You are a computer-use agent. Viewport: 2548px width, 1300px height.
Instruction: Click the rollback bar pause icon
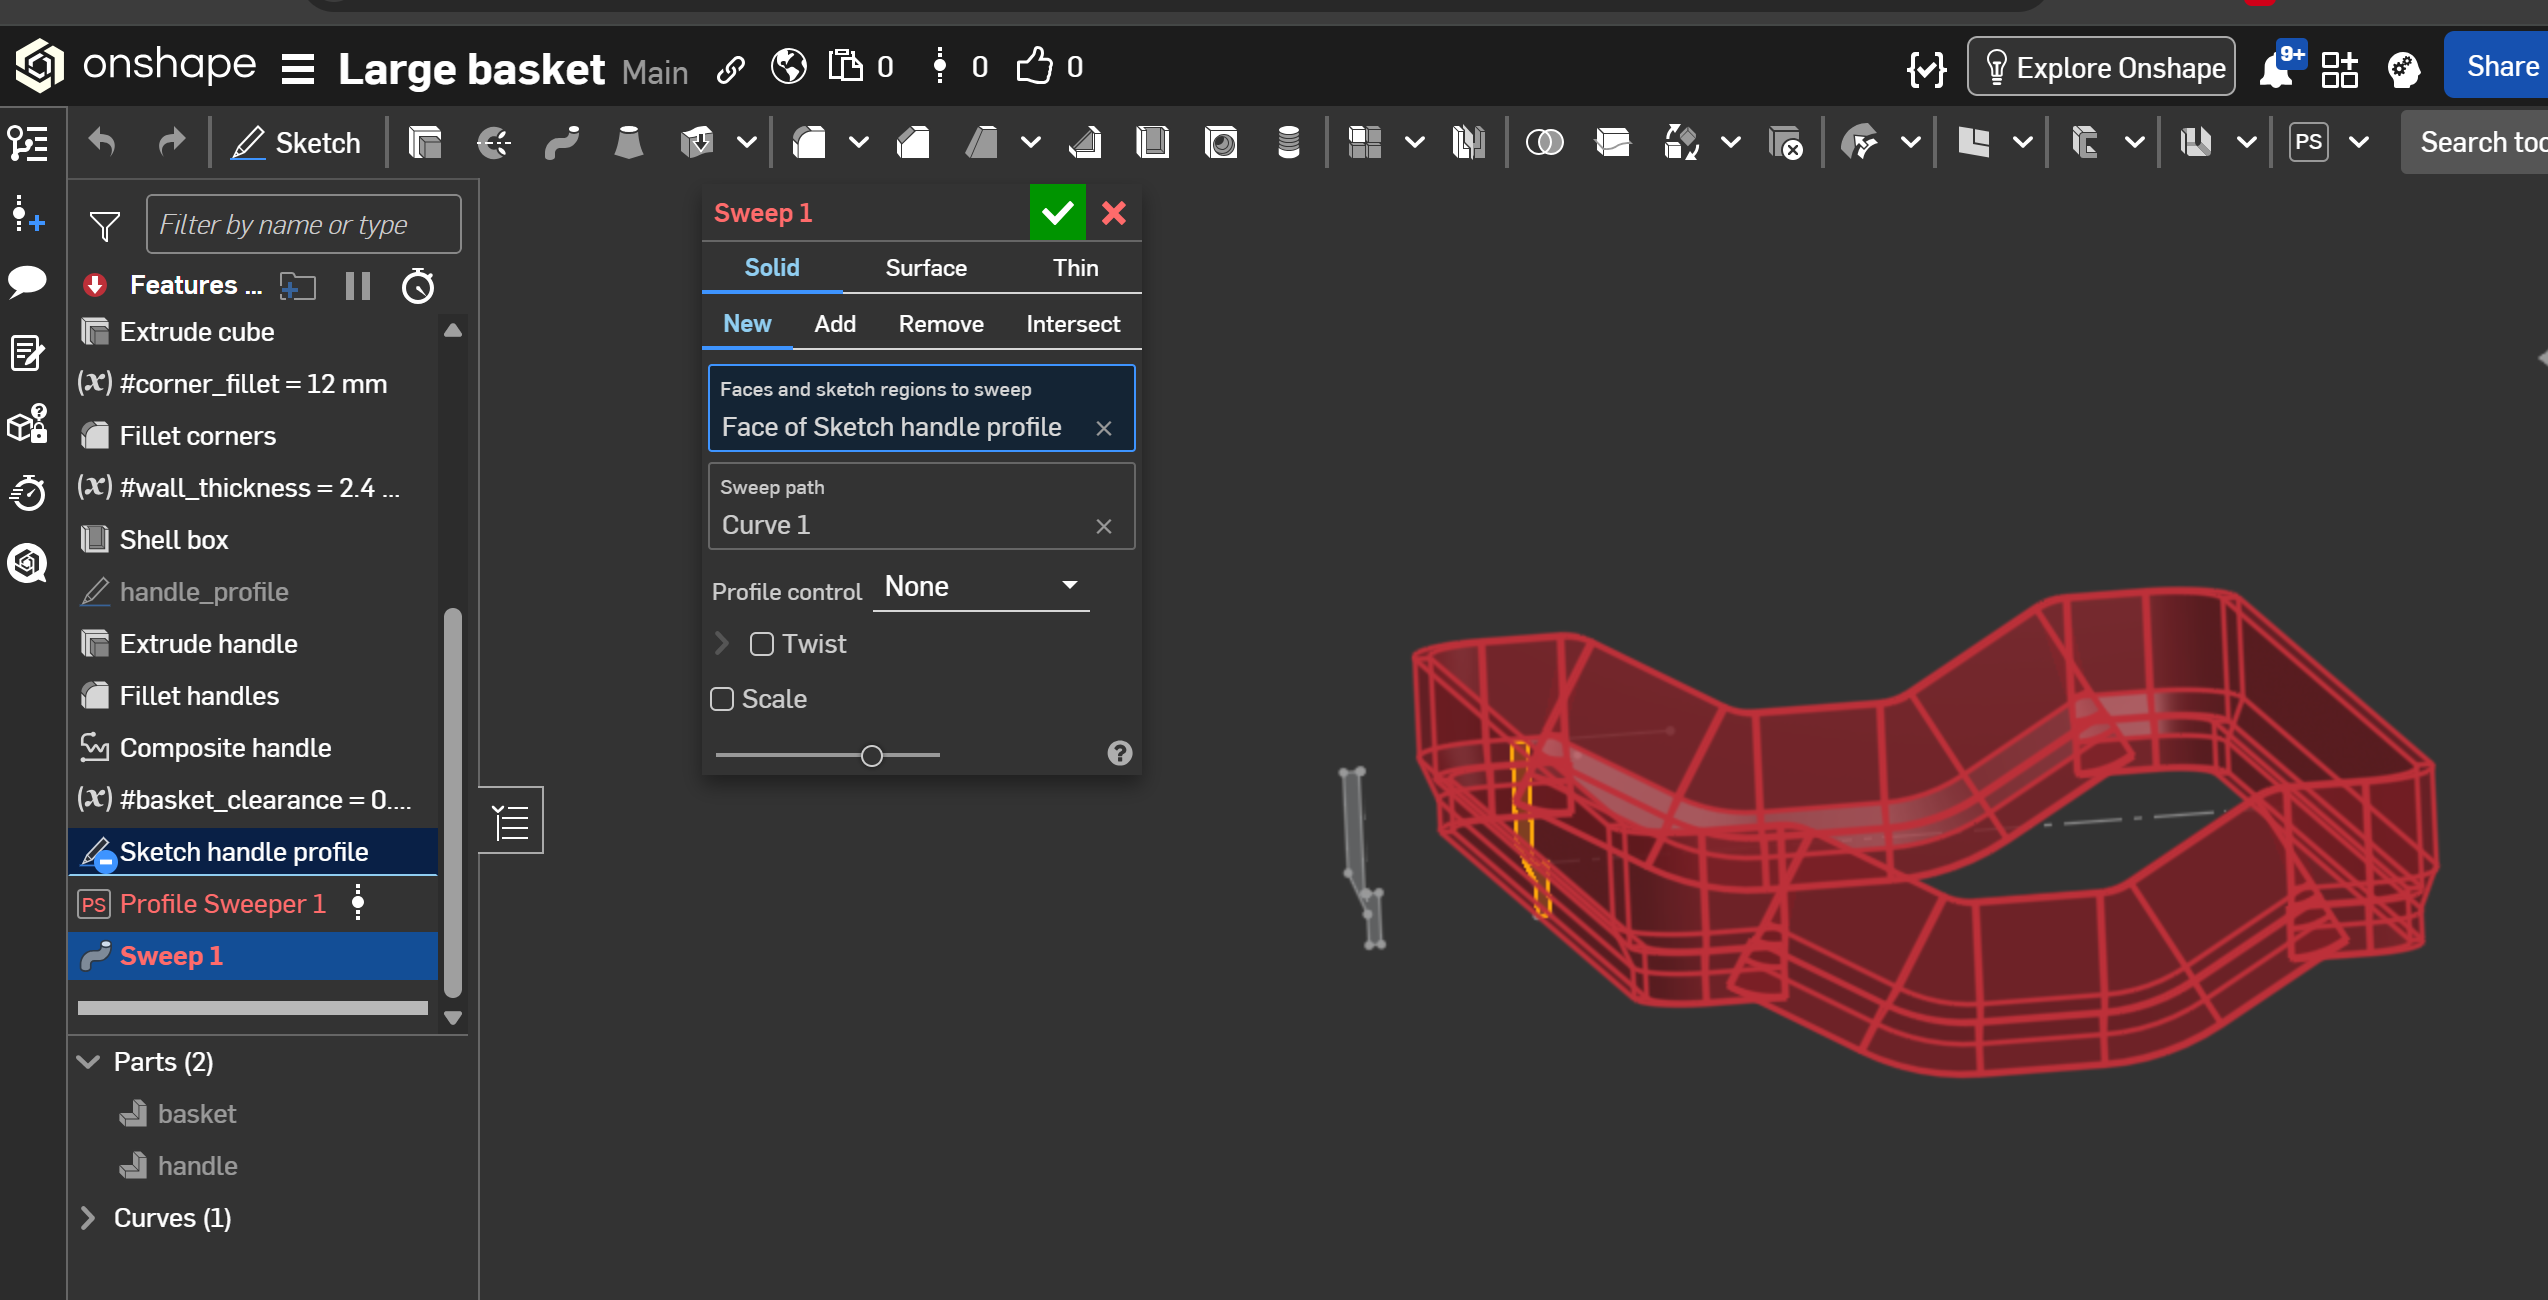(357, 286)
